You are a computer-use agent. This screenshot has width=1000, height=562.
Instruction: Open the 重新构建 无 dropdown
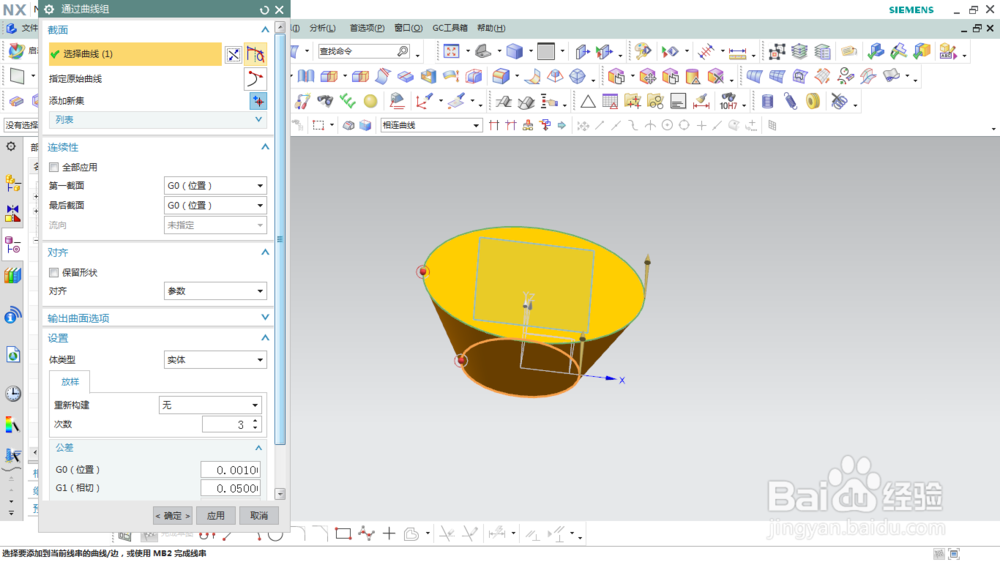click(210, 405)
